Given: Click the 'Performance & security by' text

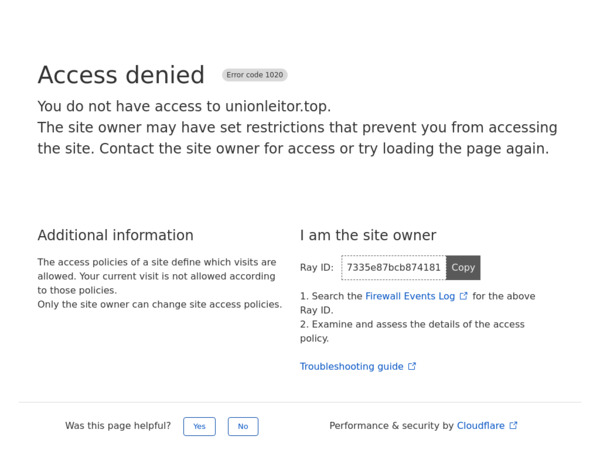Looking at the screenshot, I should click(x=391, y=426).
